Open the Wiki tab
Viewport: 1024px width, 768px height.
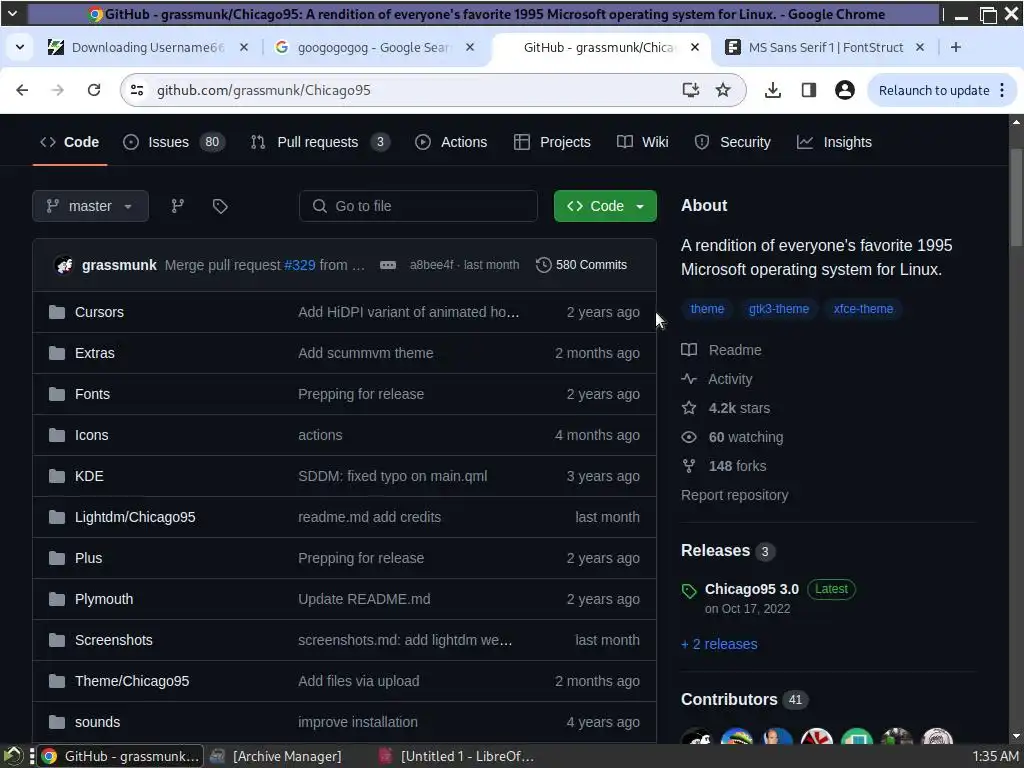coord(643,142)
